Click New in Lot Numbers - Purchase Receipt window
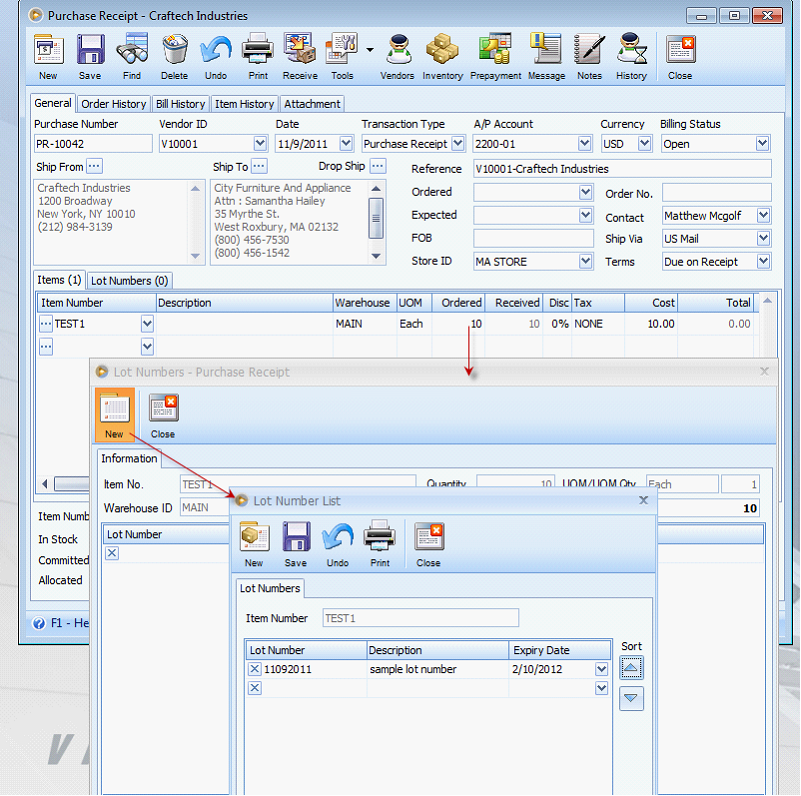801x796 pixels. click(114, 414)
